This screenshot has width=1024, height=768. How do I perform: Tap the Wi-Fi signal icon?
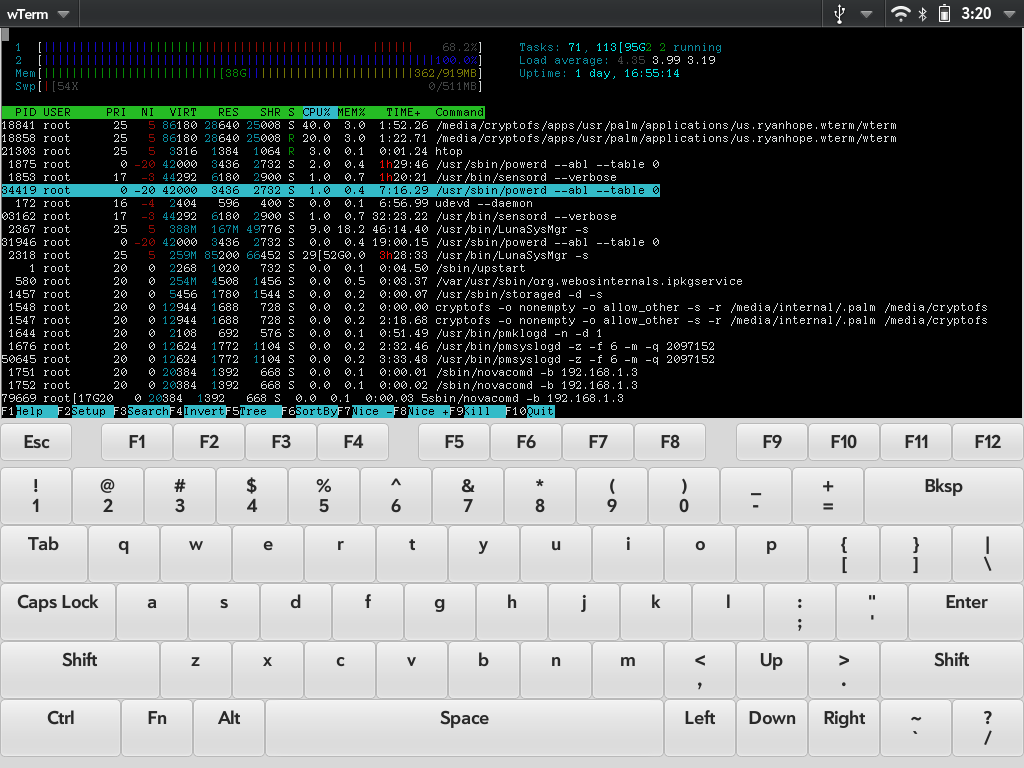pos(901,13)
